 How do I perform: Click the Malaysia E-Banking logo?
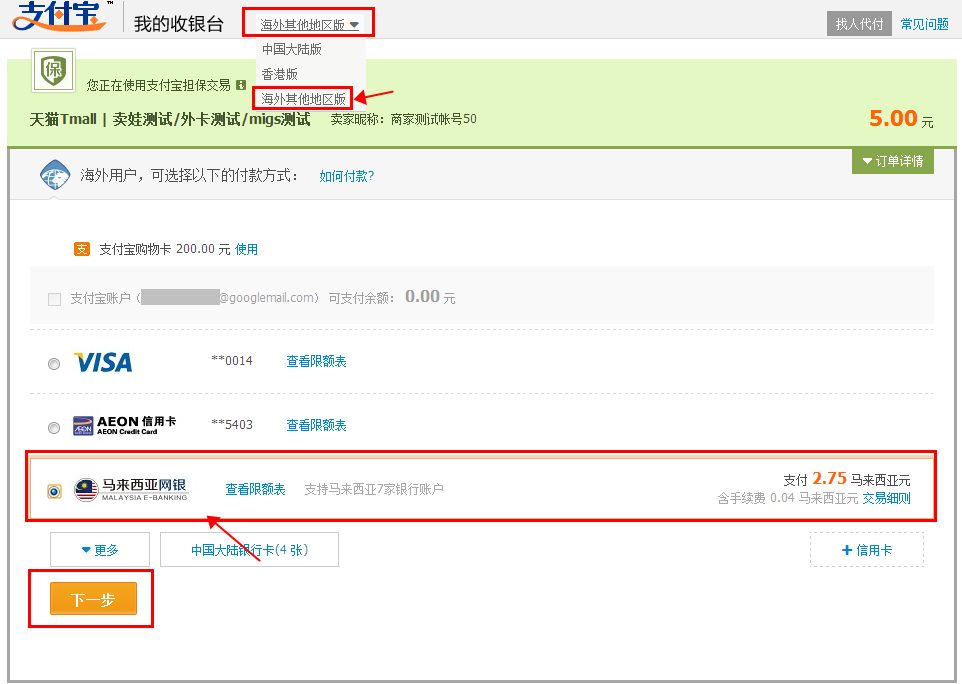(x=131, y=490)
